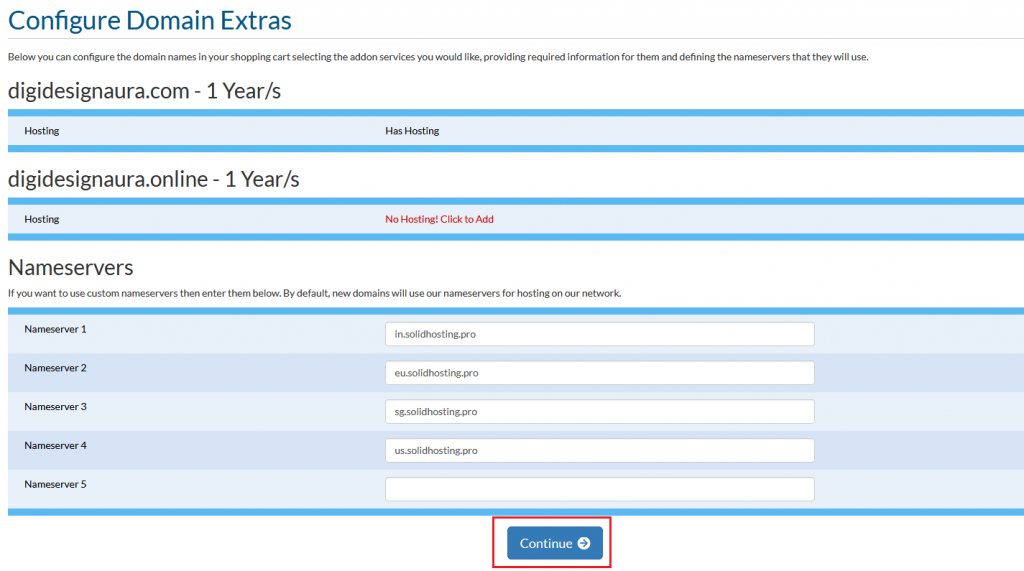Click the Nameserver 3 label
The height and width of the screenshot is (571, 1024).
click(x=56, y=406)
